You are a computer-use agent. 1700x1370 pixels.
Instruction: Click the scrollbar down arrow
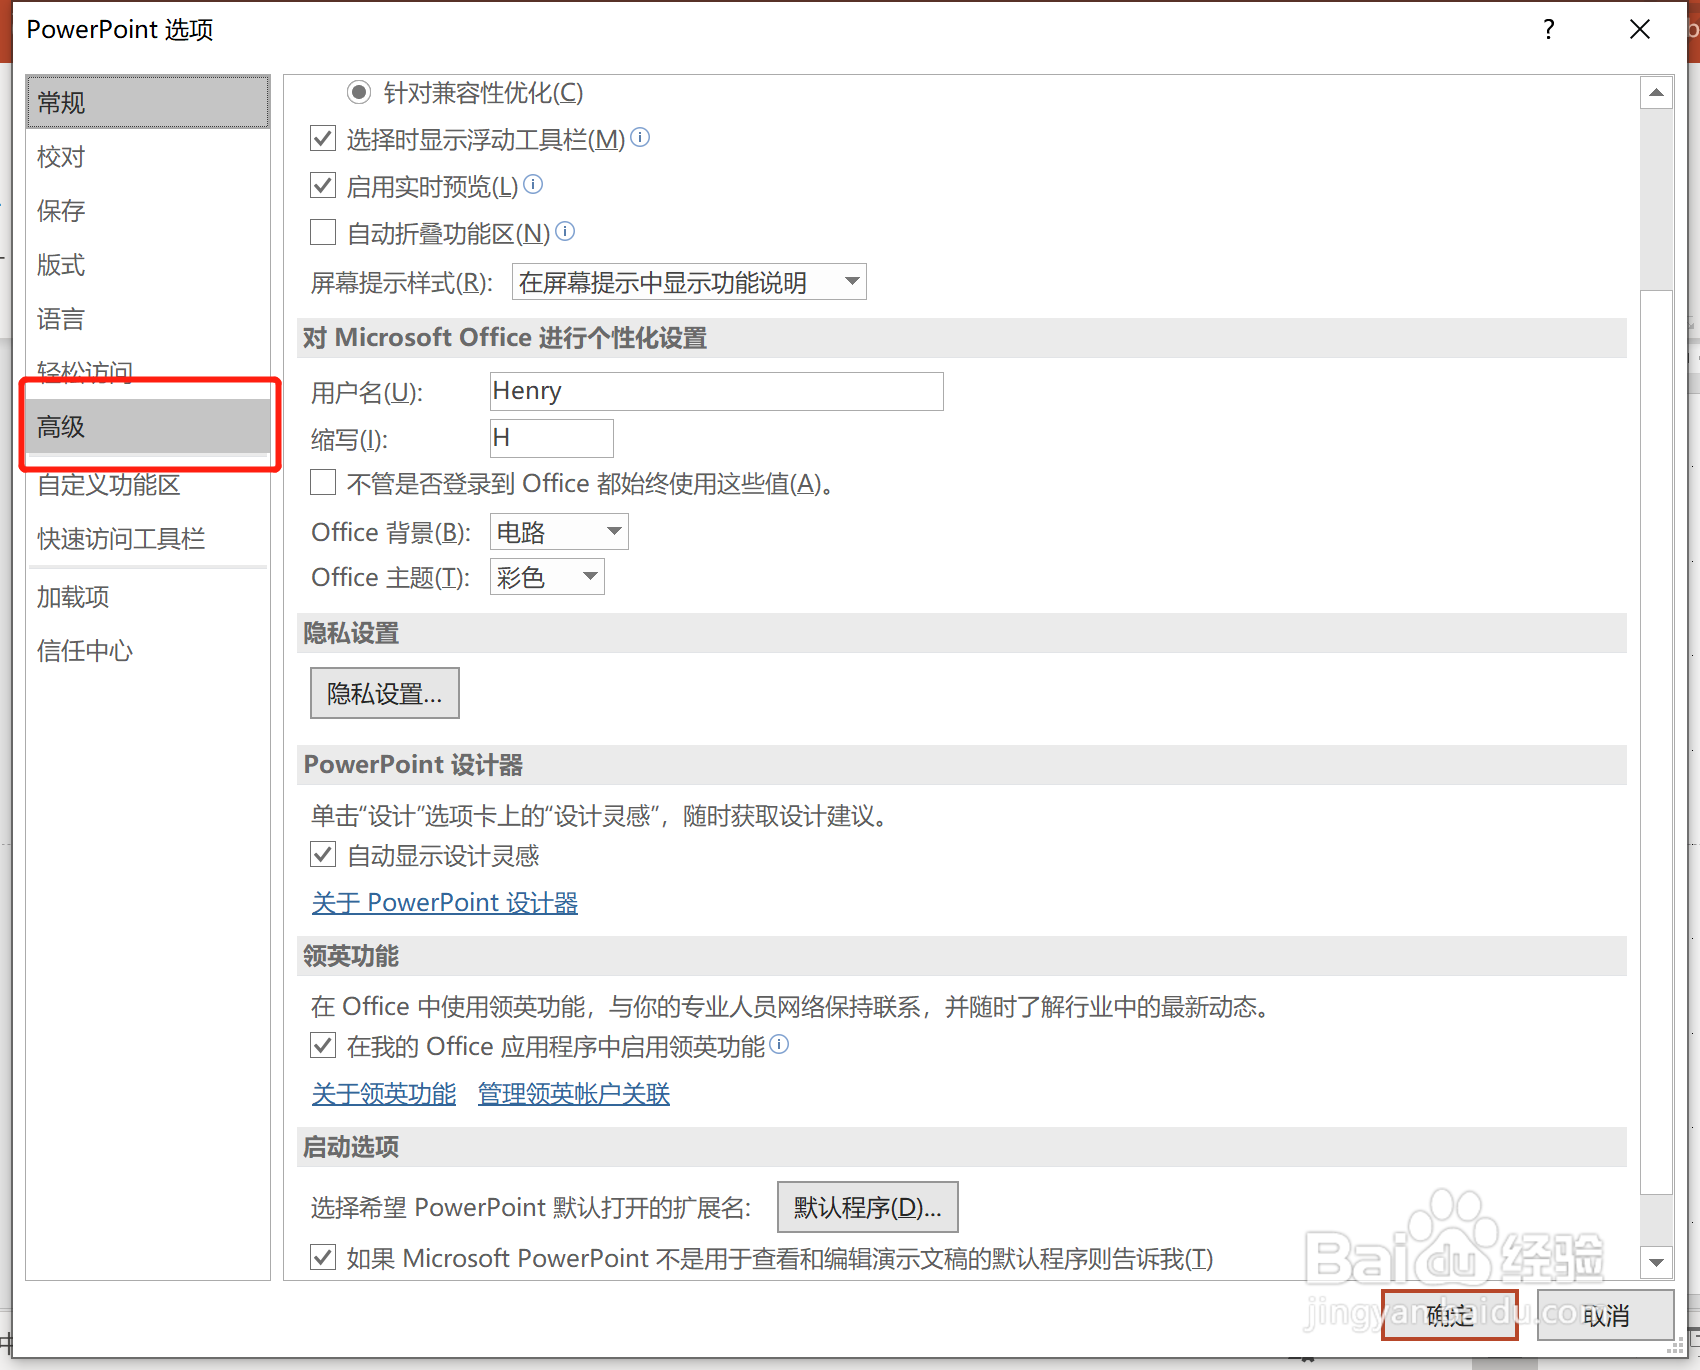pos(1657,1262)
